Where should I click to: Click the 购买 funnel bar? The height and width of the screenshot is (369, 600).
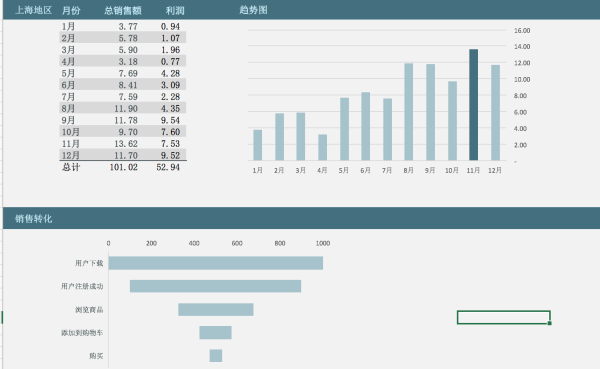coord(216,356)
